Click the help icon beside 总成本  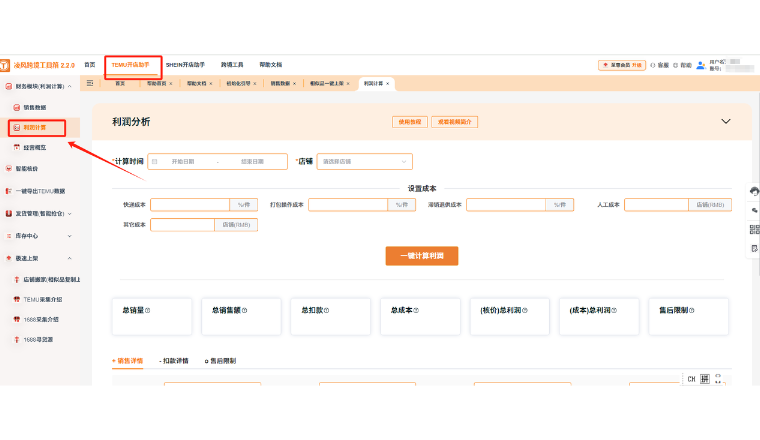418,310
